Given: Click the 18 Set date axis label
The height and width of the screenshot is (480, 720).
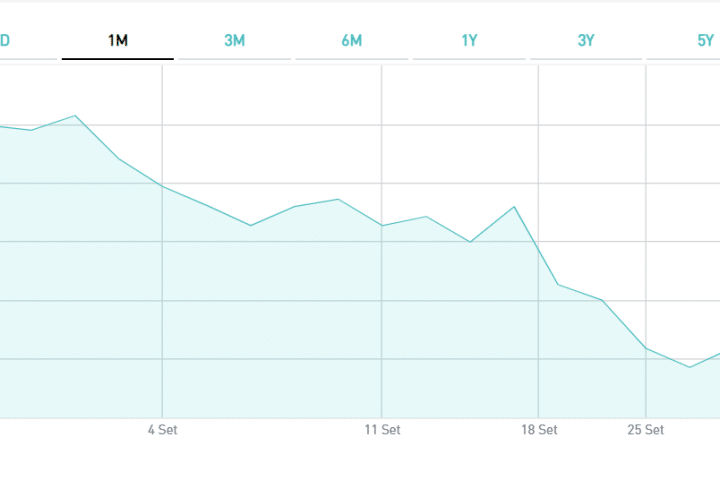Looking at the screenshot, I should (539, 430).
